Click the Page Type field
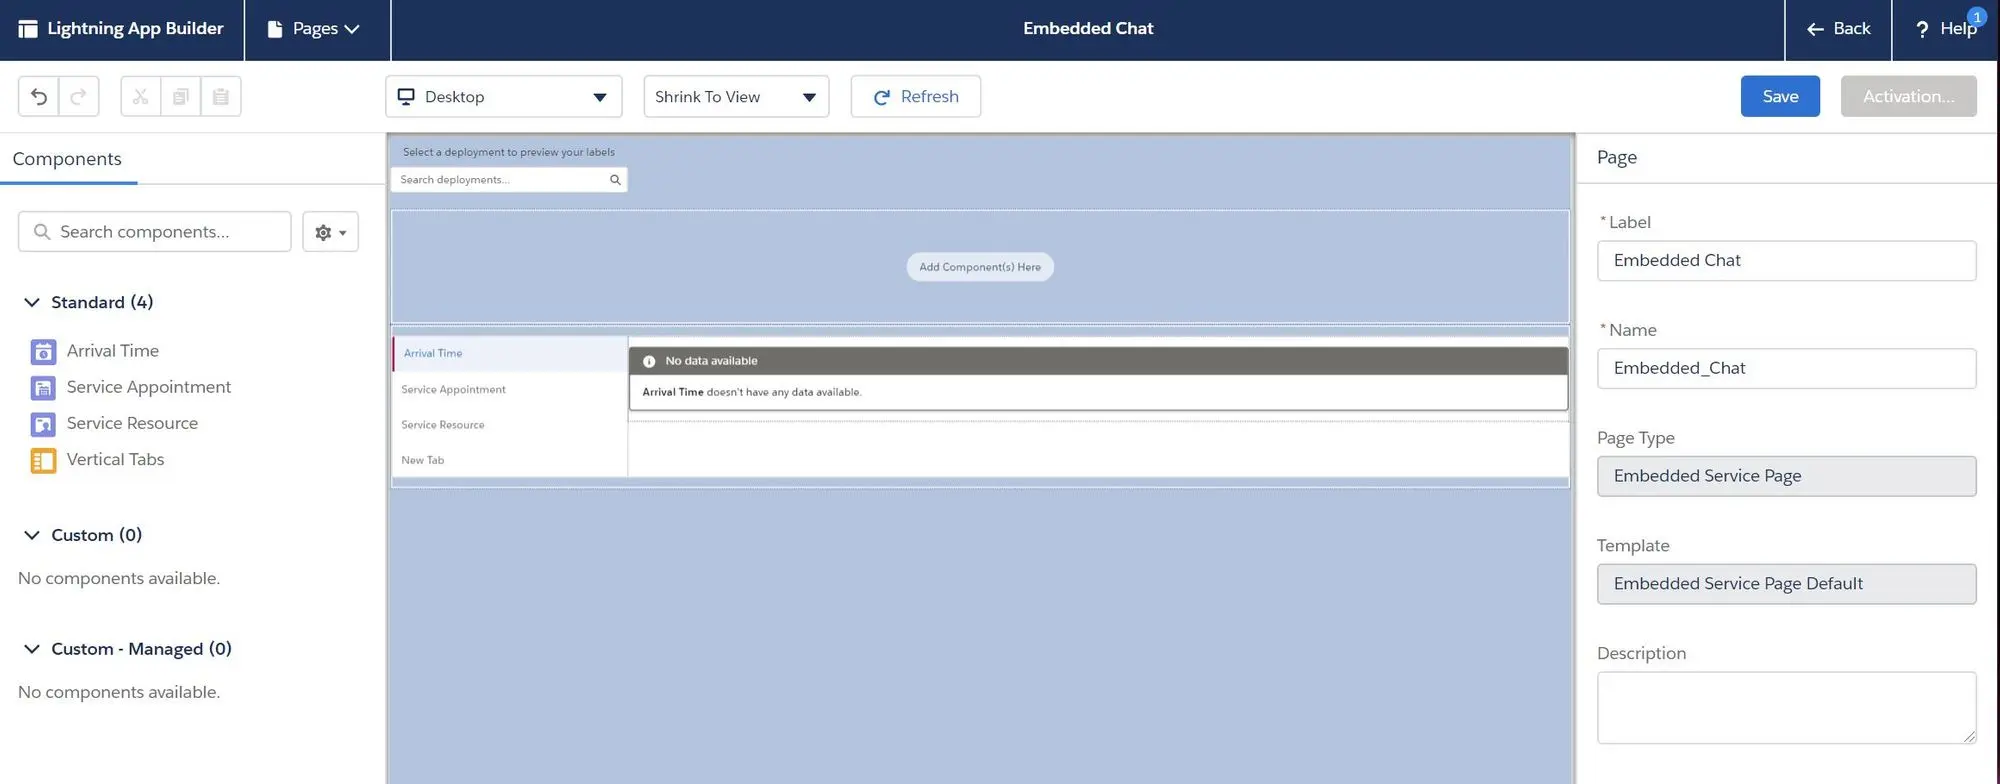This screenshot has width=2000, height=784. [1786, 476]
